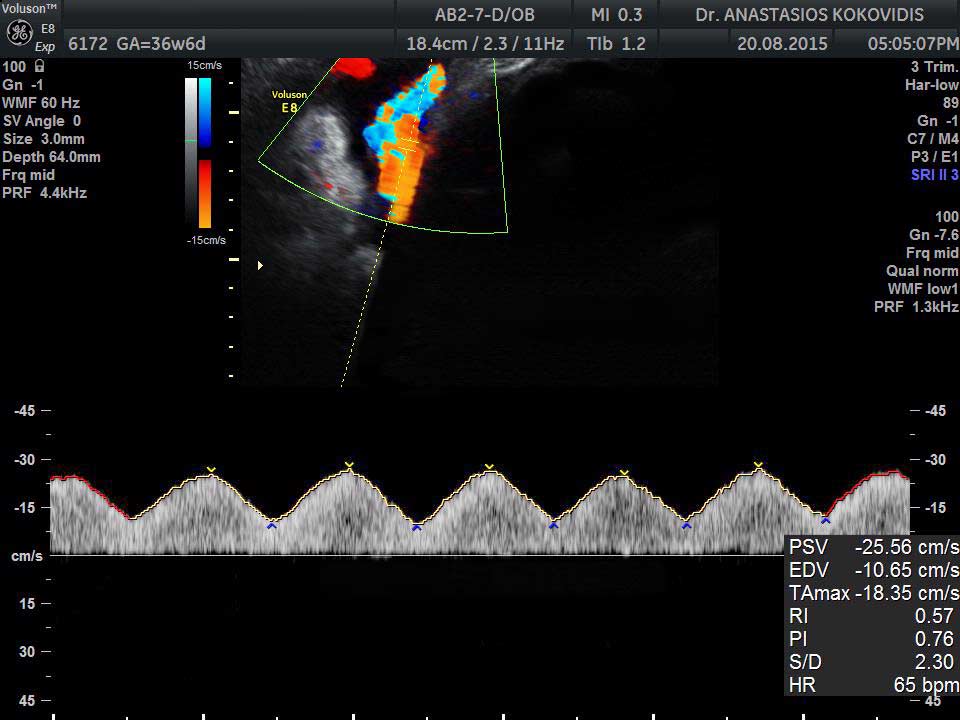Click the 15cm/s scale label
Viewport: 960px width, 720px height.
[204, 66]
